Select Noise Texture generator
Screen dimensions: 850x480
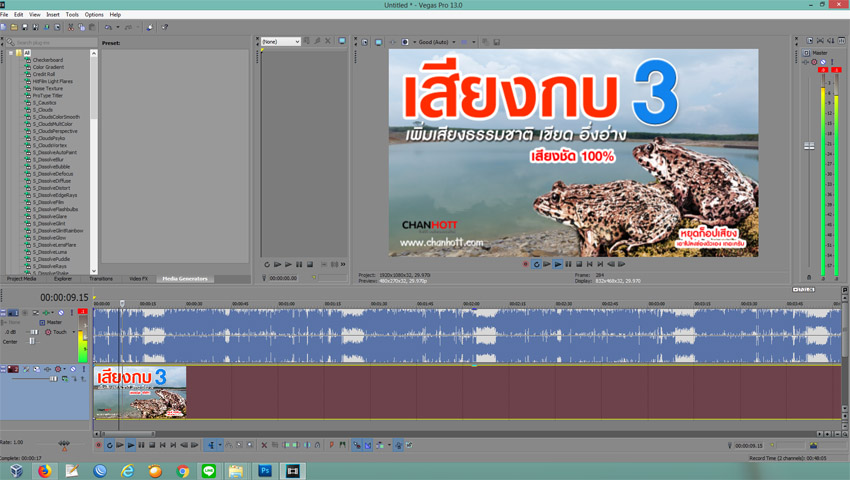[48, 88]
